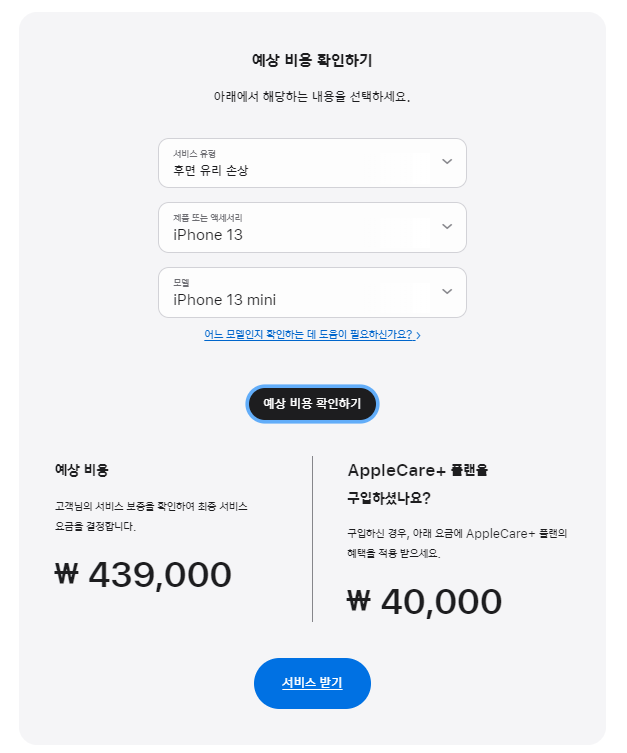This screenshot has width=627, height=753.
Task: Open the 서비스 유형 dropdown showing 후면 유리 손상
Action: (x=312, y=163)
